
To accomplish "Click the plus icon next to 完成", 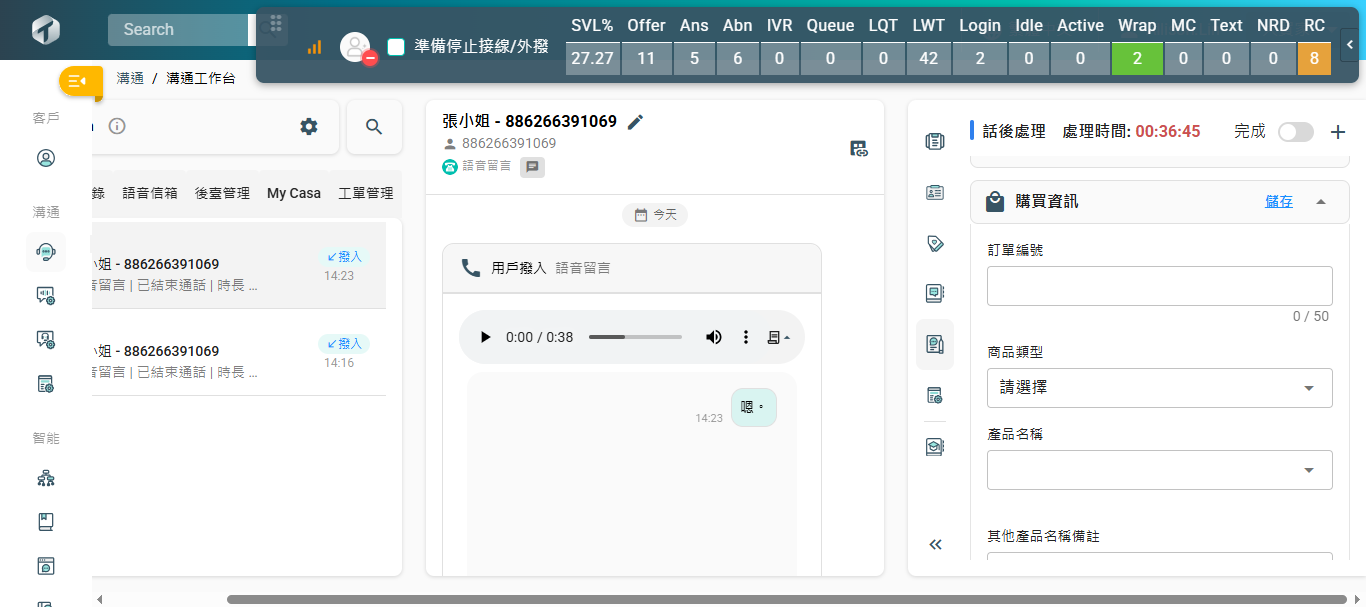I will point(1338,132).
